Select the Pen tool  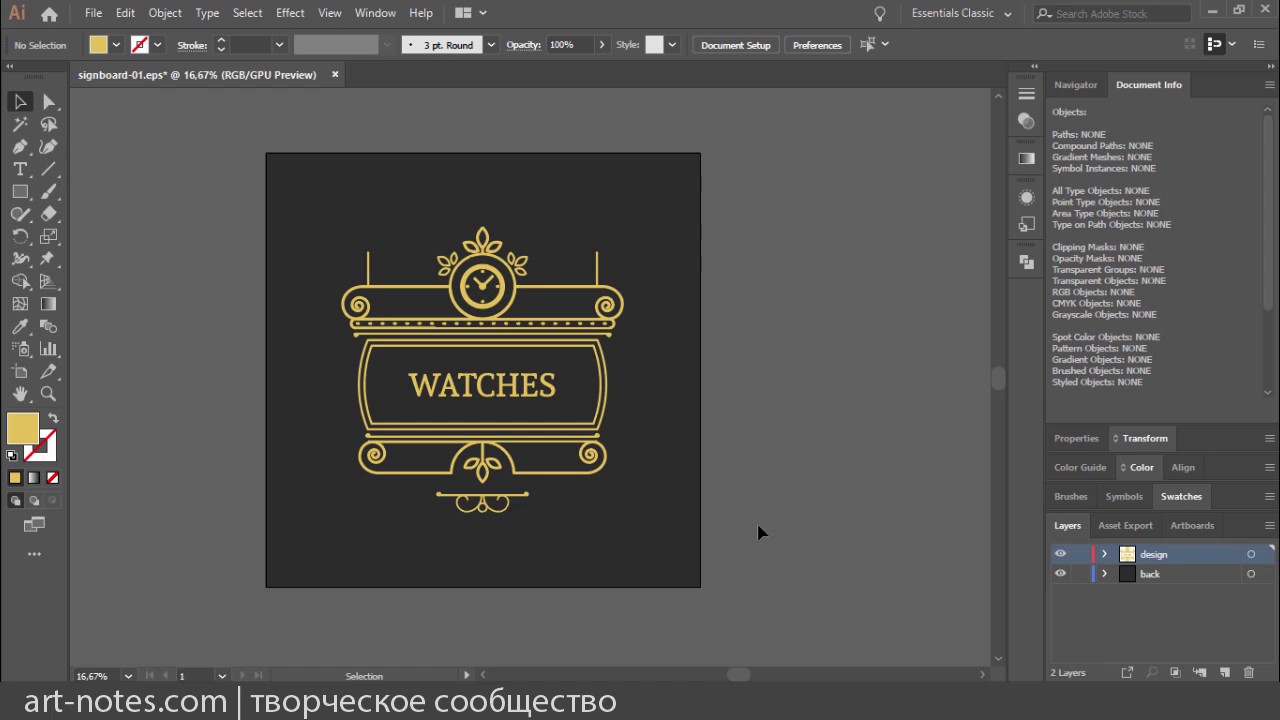[x=20, y=147]
